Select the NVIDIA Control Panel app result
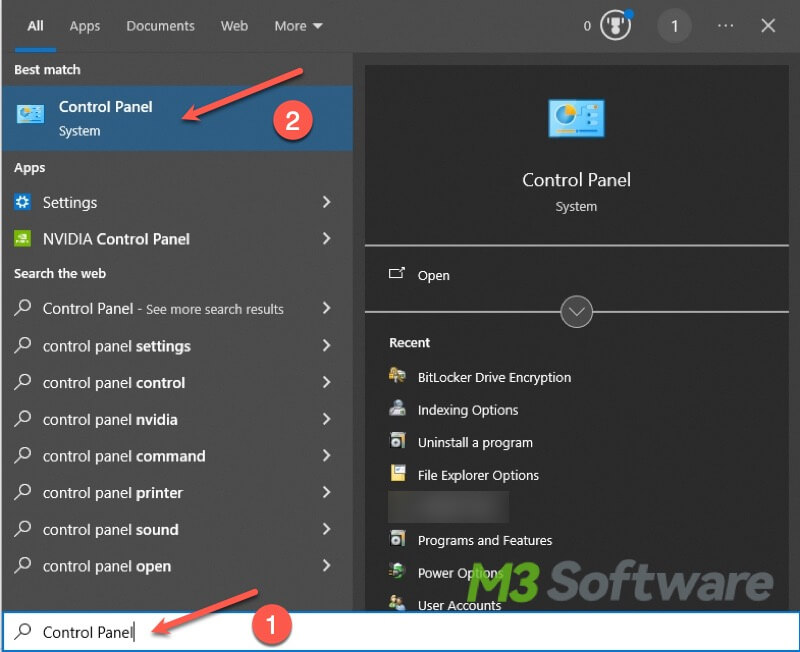Image resolution: width=800 pixels, height=652 pixels. point(177,239)
